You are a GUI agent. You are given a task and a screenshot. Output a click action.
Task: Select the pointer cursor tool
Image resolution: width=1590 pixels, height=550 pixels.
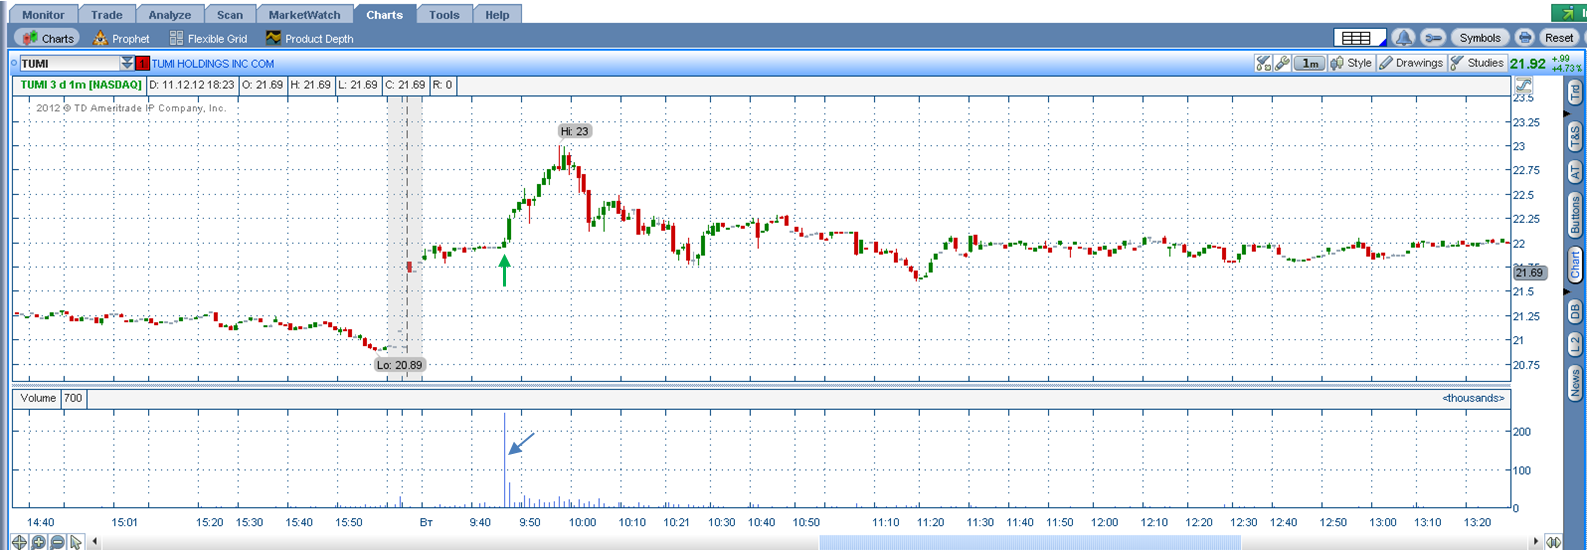(x=76, y=542)
